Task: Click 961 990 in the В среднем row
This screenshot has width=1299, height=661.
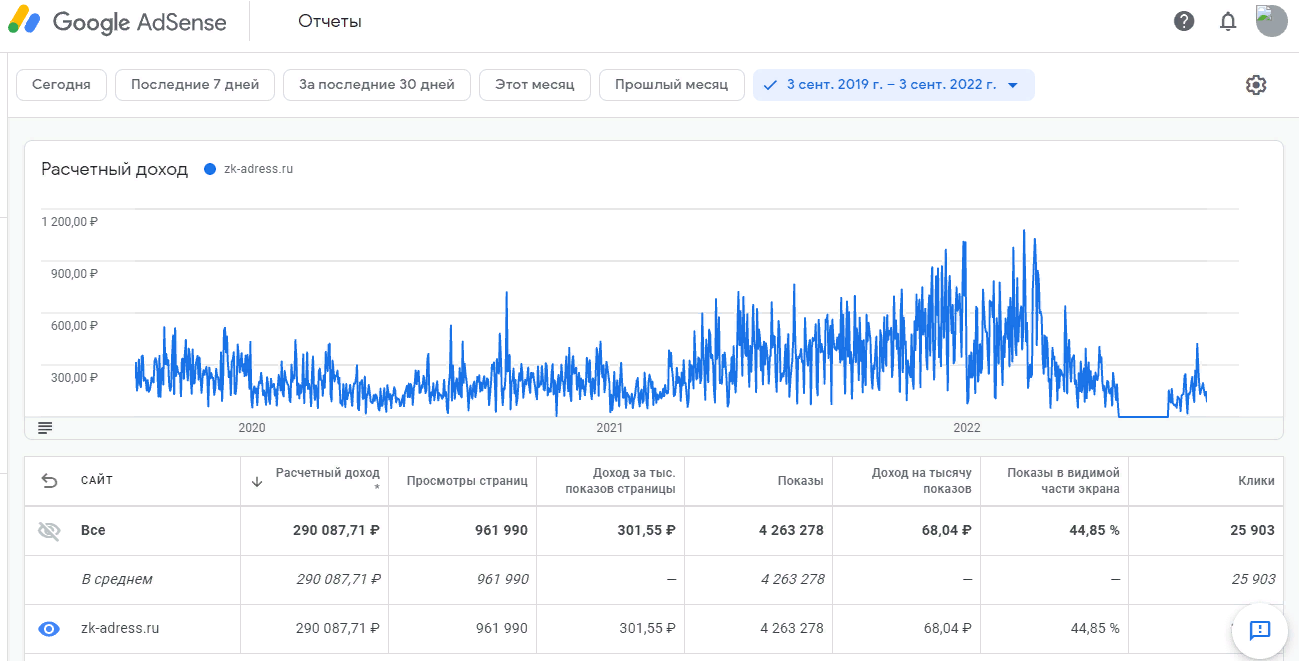Action: point(503,579)
